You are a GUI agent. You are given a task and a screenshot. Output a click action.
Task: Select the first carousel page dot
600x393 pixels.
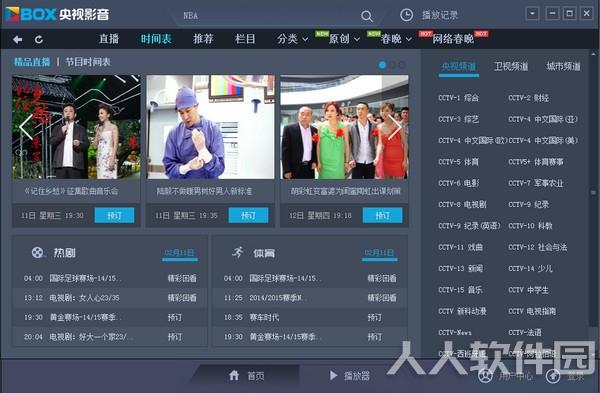tap(382, 65)
